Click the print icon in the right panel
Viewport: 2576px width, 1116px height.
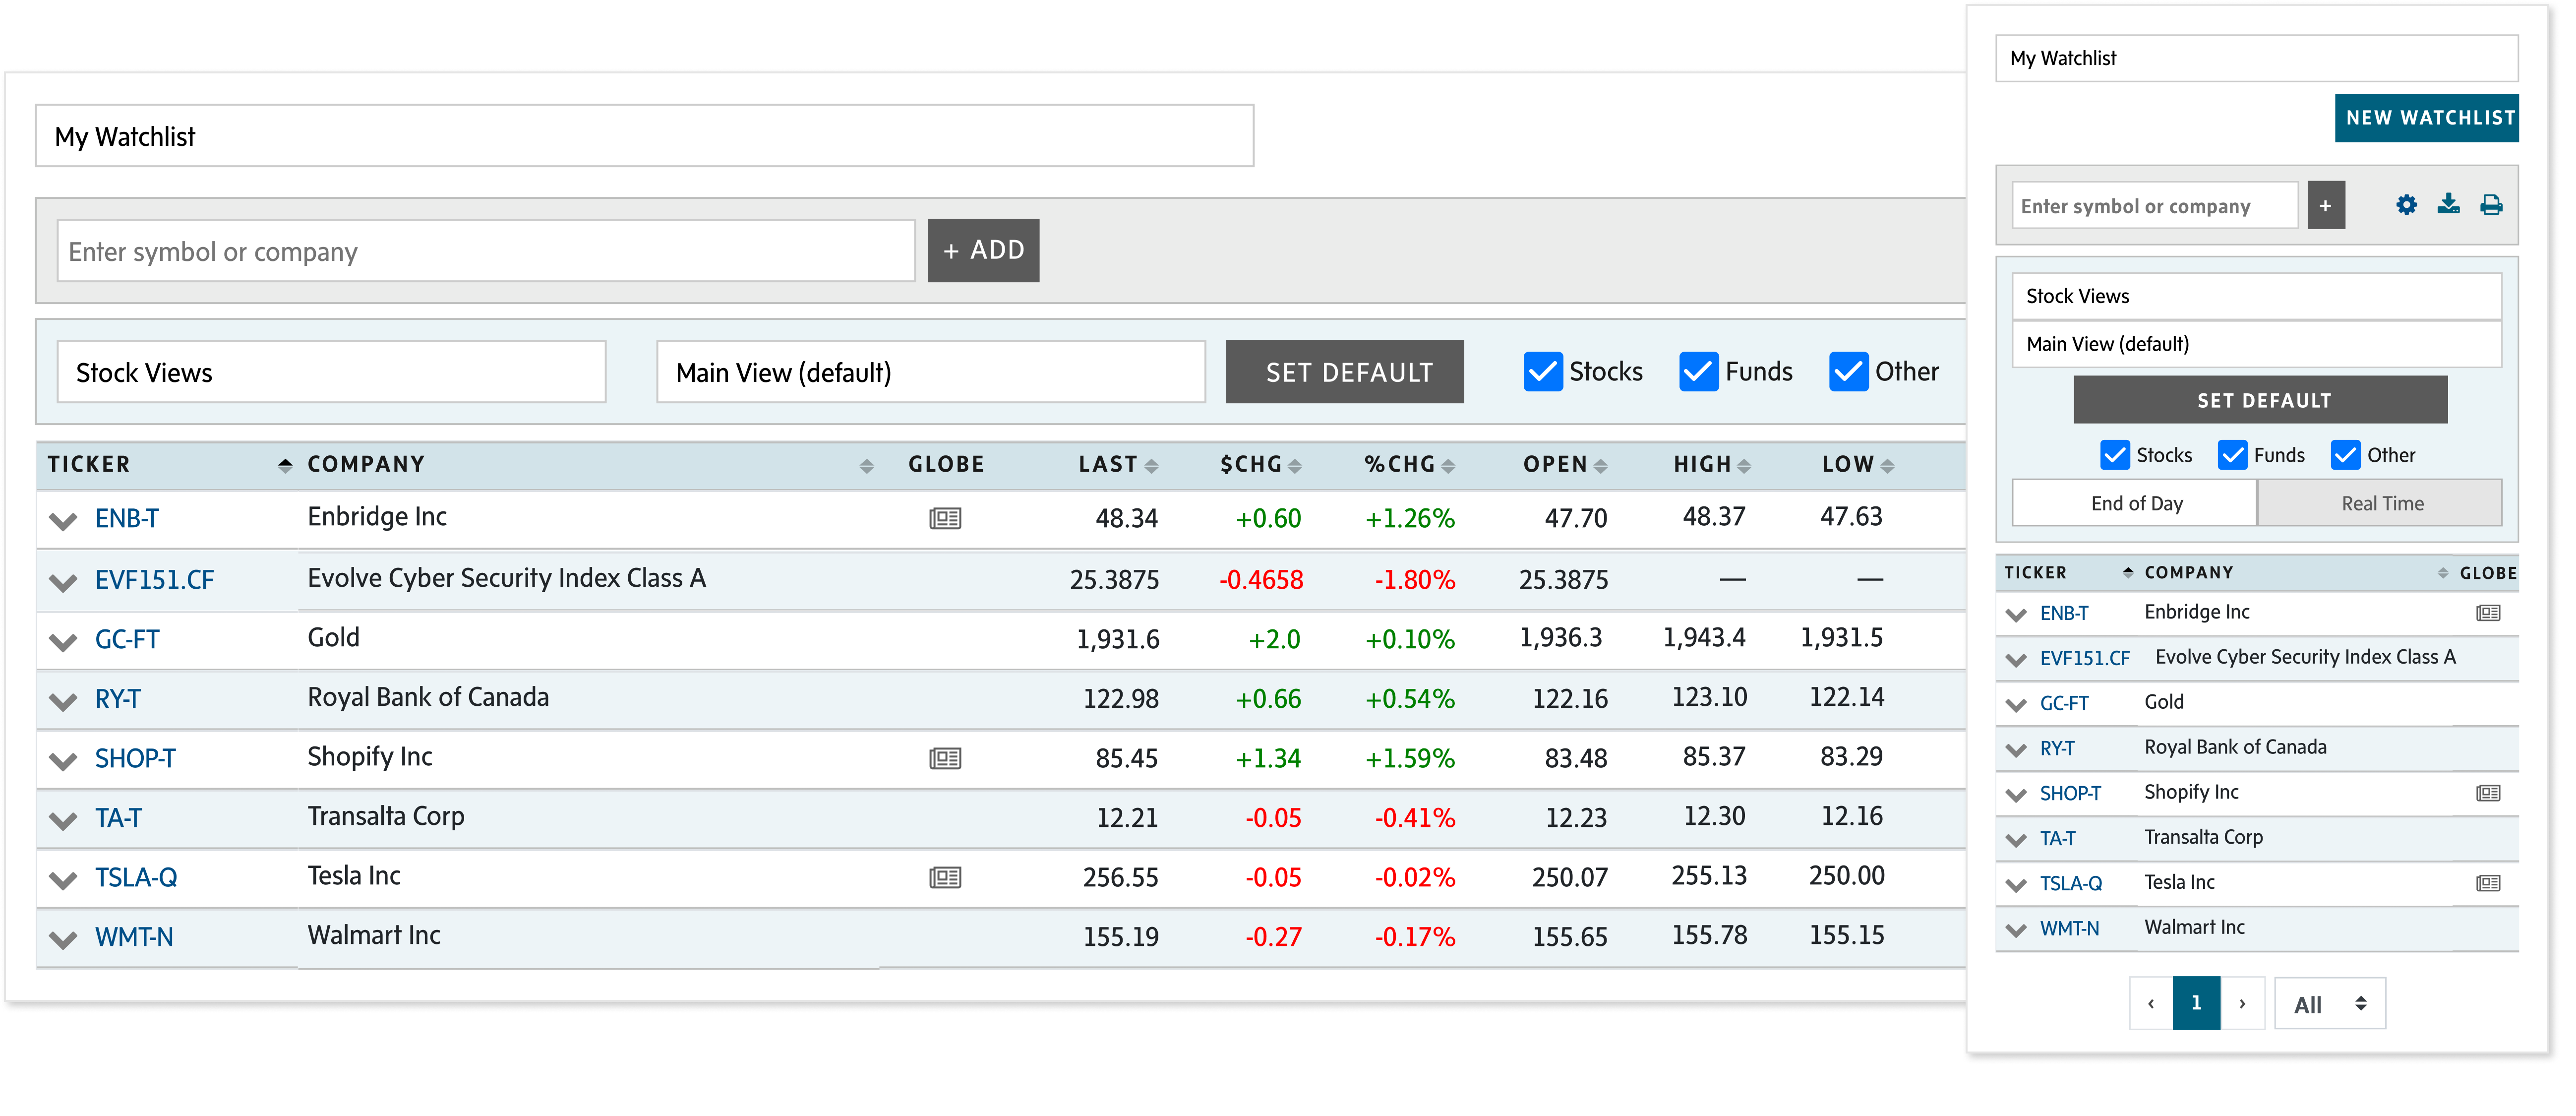pyautogui.click(x=2491, y=204)
